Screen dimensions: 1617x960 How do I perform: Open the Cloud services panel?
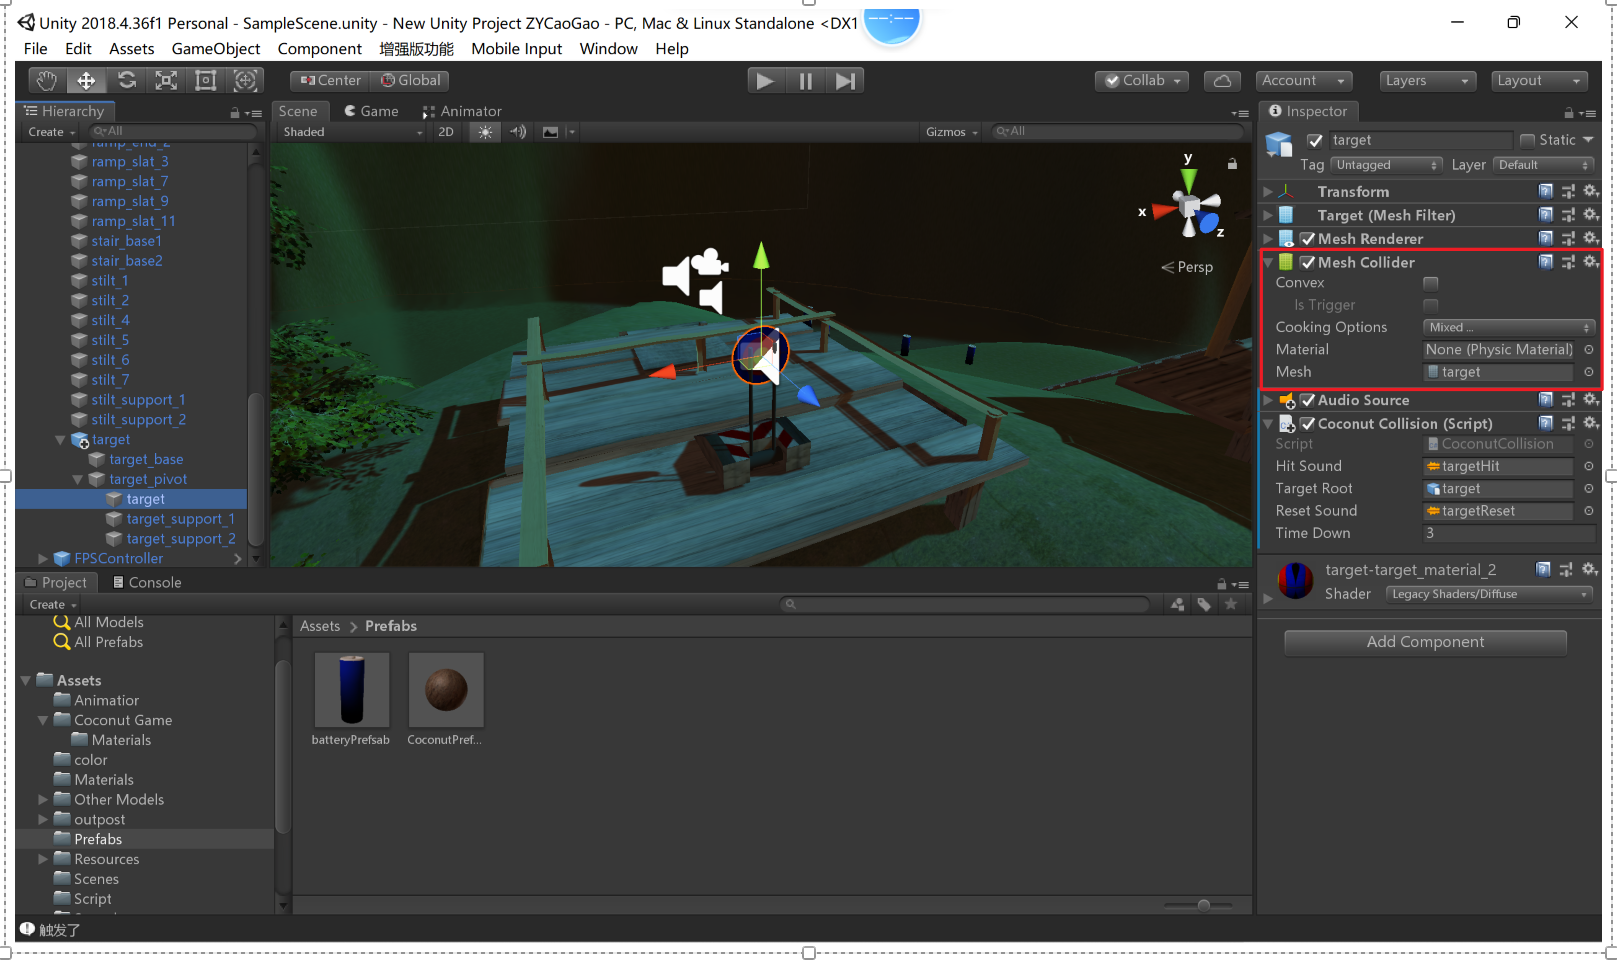click(x=1222, y=81)
